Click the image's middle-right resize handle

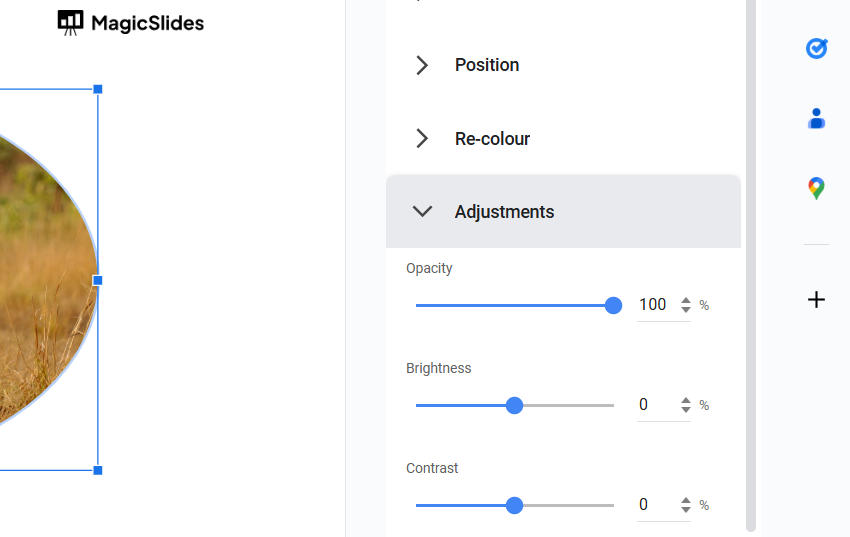98,280
